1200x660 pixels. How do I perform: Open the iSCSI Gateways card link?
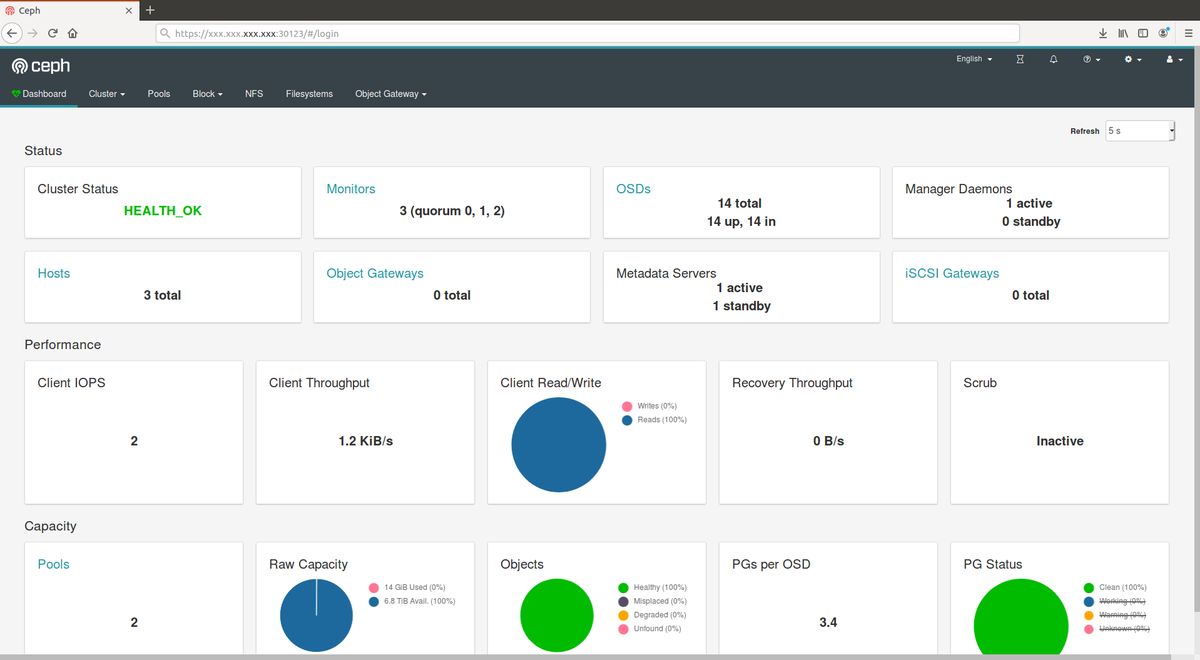(x=952, y=273)
